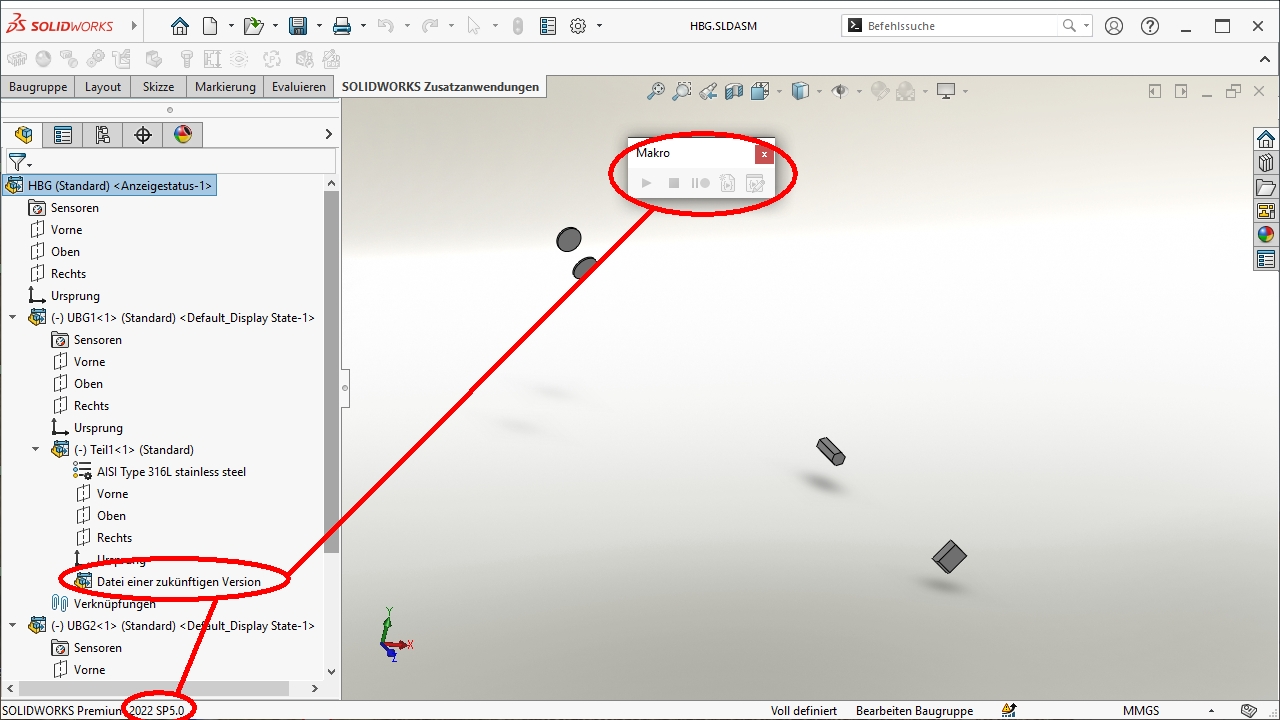The width and height of the screenshot is (1280, 720).
Task: Collapse the UBG1<1> tree node
Action: point(13,317)
